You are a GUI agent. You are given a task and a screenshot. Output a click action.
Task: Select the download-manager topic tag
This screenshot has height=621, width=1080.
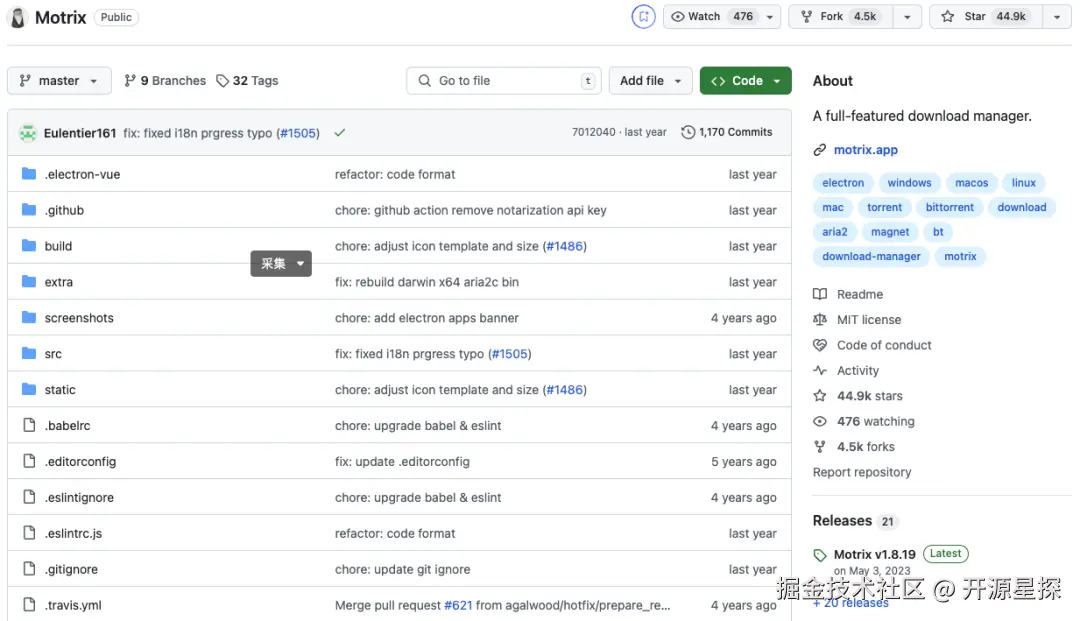click(871, 257)
